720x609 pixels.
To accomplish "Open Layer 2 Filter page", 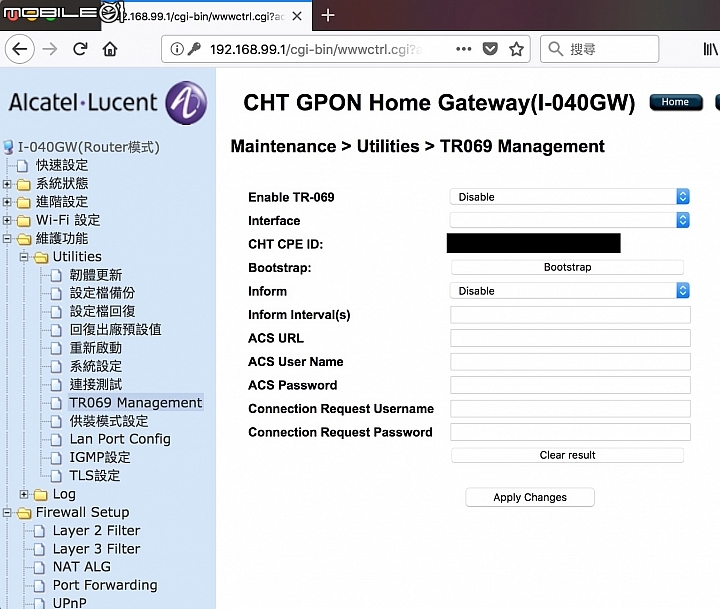I will point(96,530).
